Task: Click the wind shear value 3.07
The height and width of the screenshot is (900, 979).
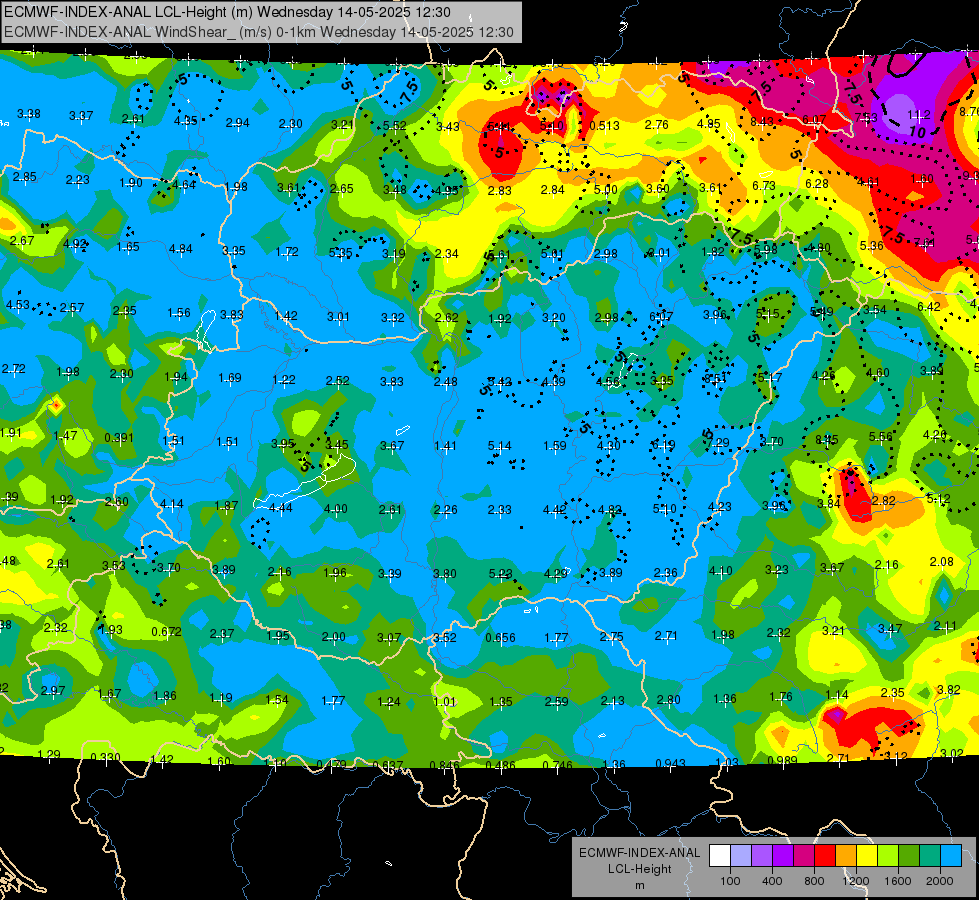Action: [x=389, y=638]
